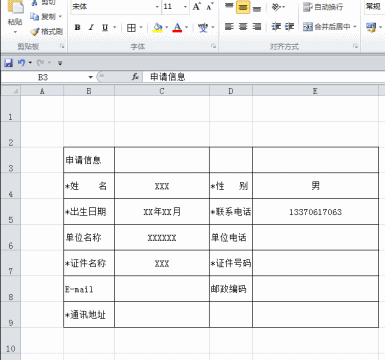The height and width of the screenshot is (360, 385).
Task: Select cell labeled *通讯地址
Action: [x=89, y=314]
